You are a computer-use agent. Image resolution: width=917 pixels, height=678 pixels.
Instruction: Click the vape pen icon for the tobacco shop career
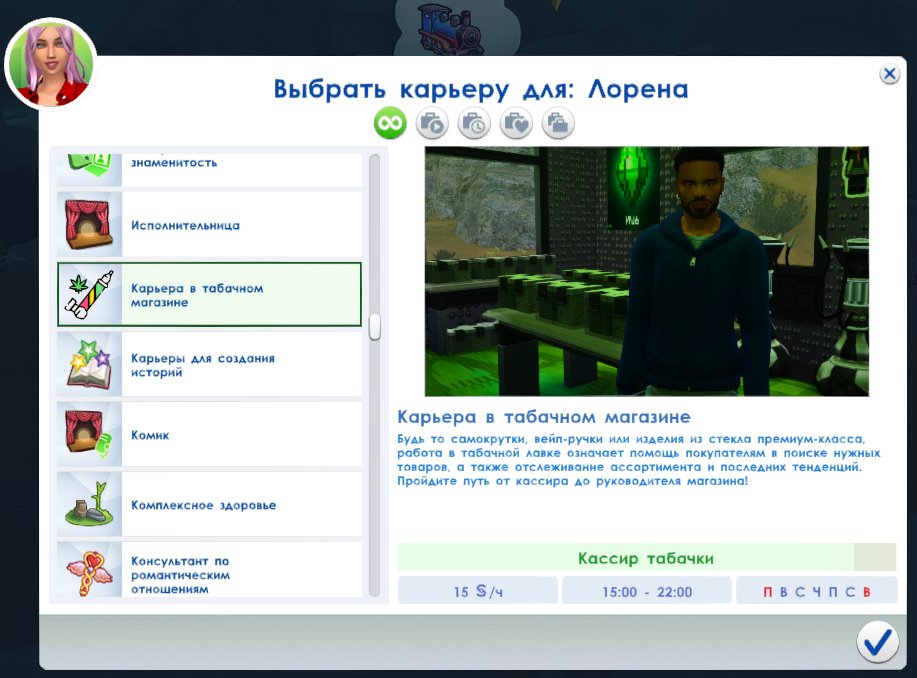(88, 294)
